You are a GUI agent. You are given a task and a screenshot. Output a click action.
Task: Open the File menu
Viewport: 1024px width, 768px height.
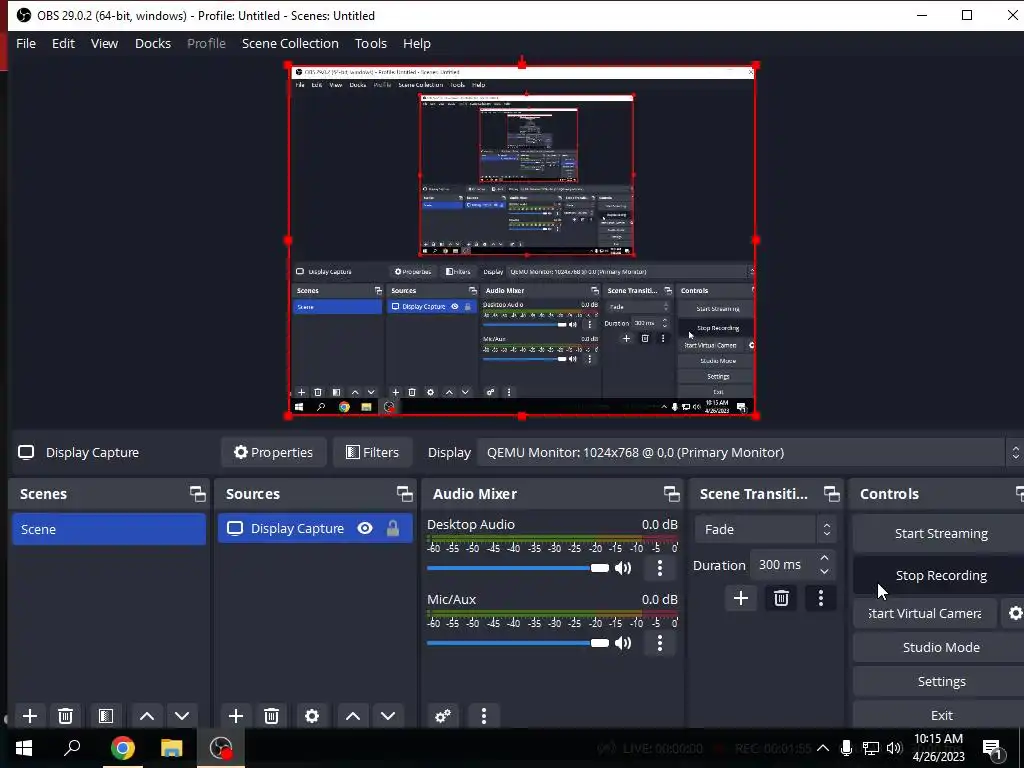(x=26, y=44)
